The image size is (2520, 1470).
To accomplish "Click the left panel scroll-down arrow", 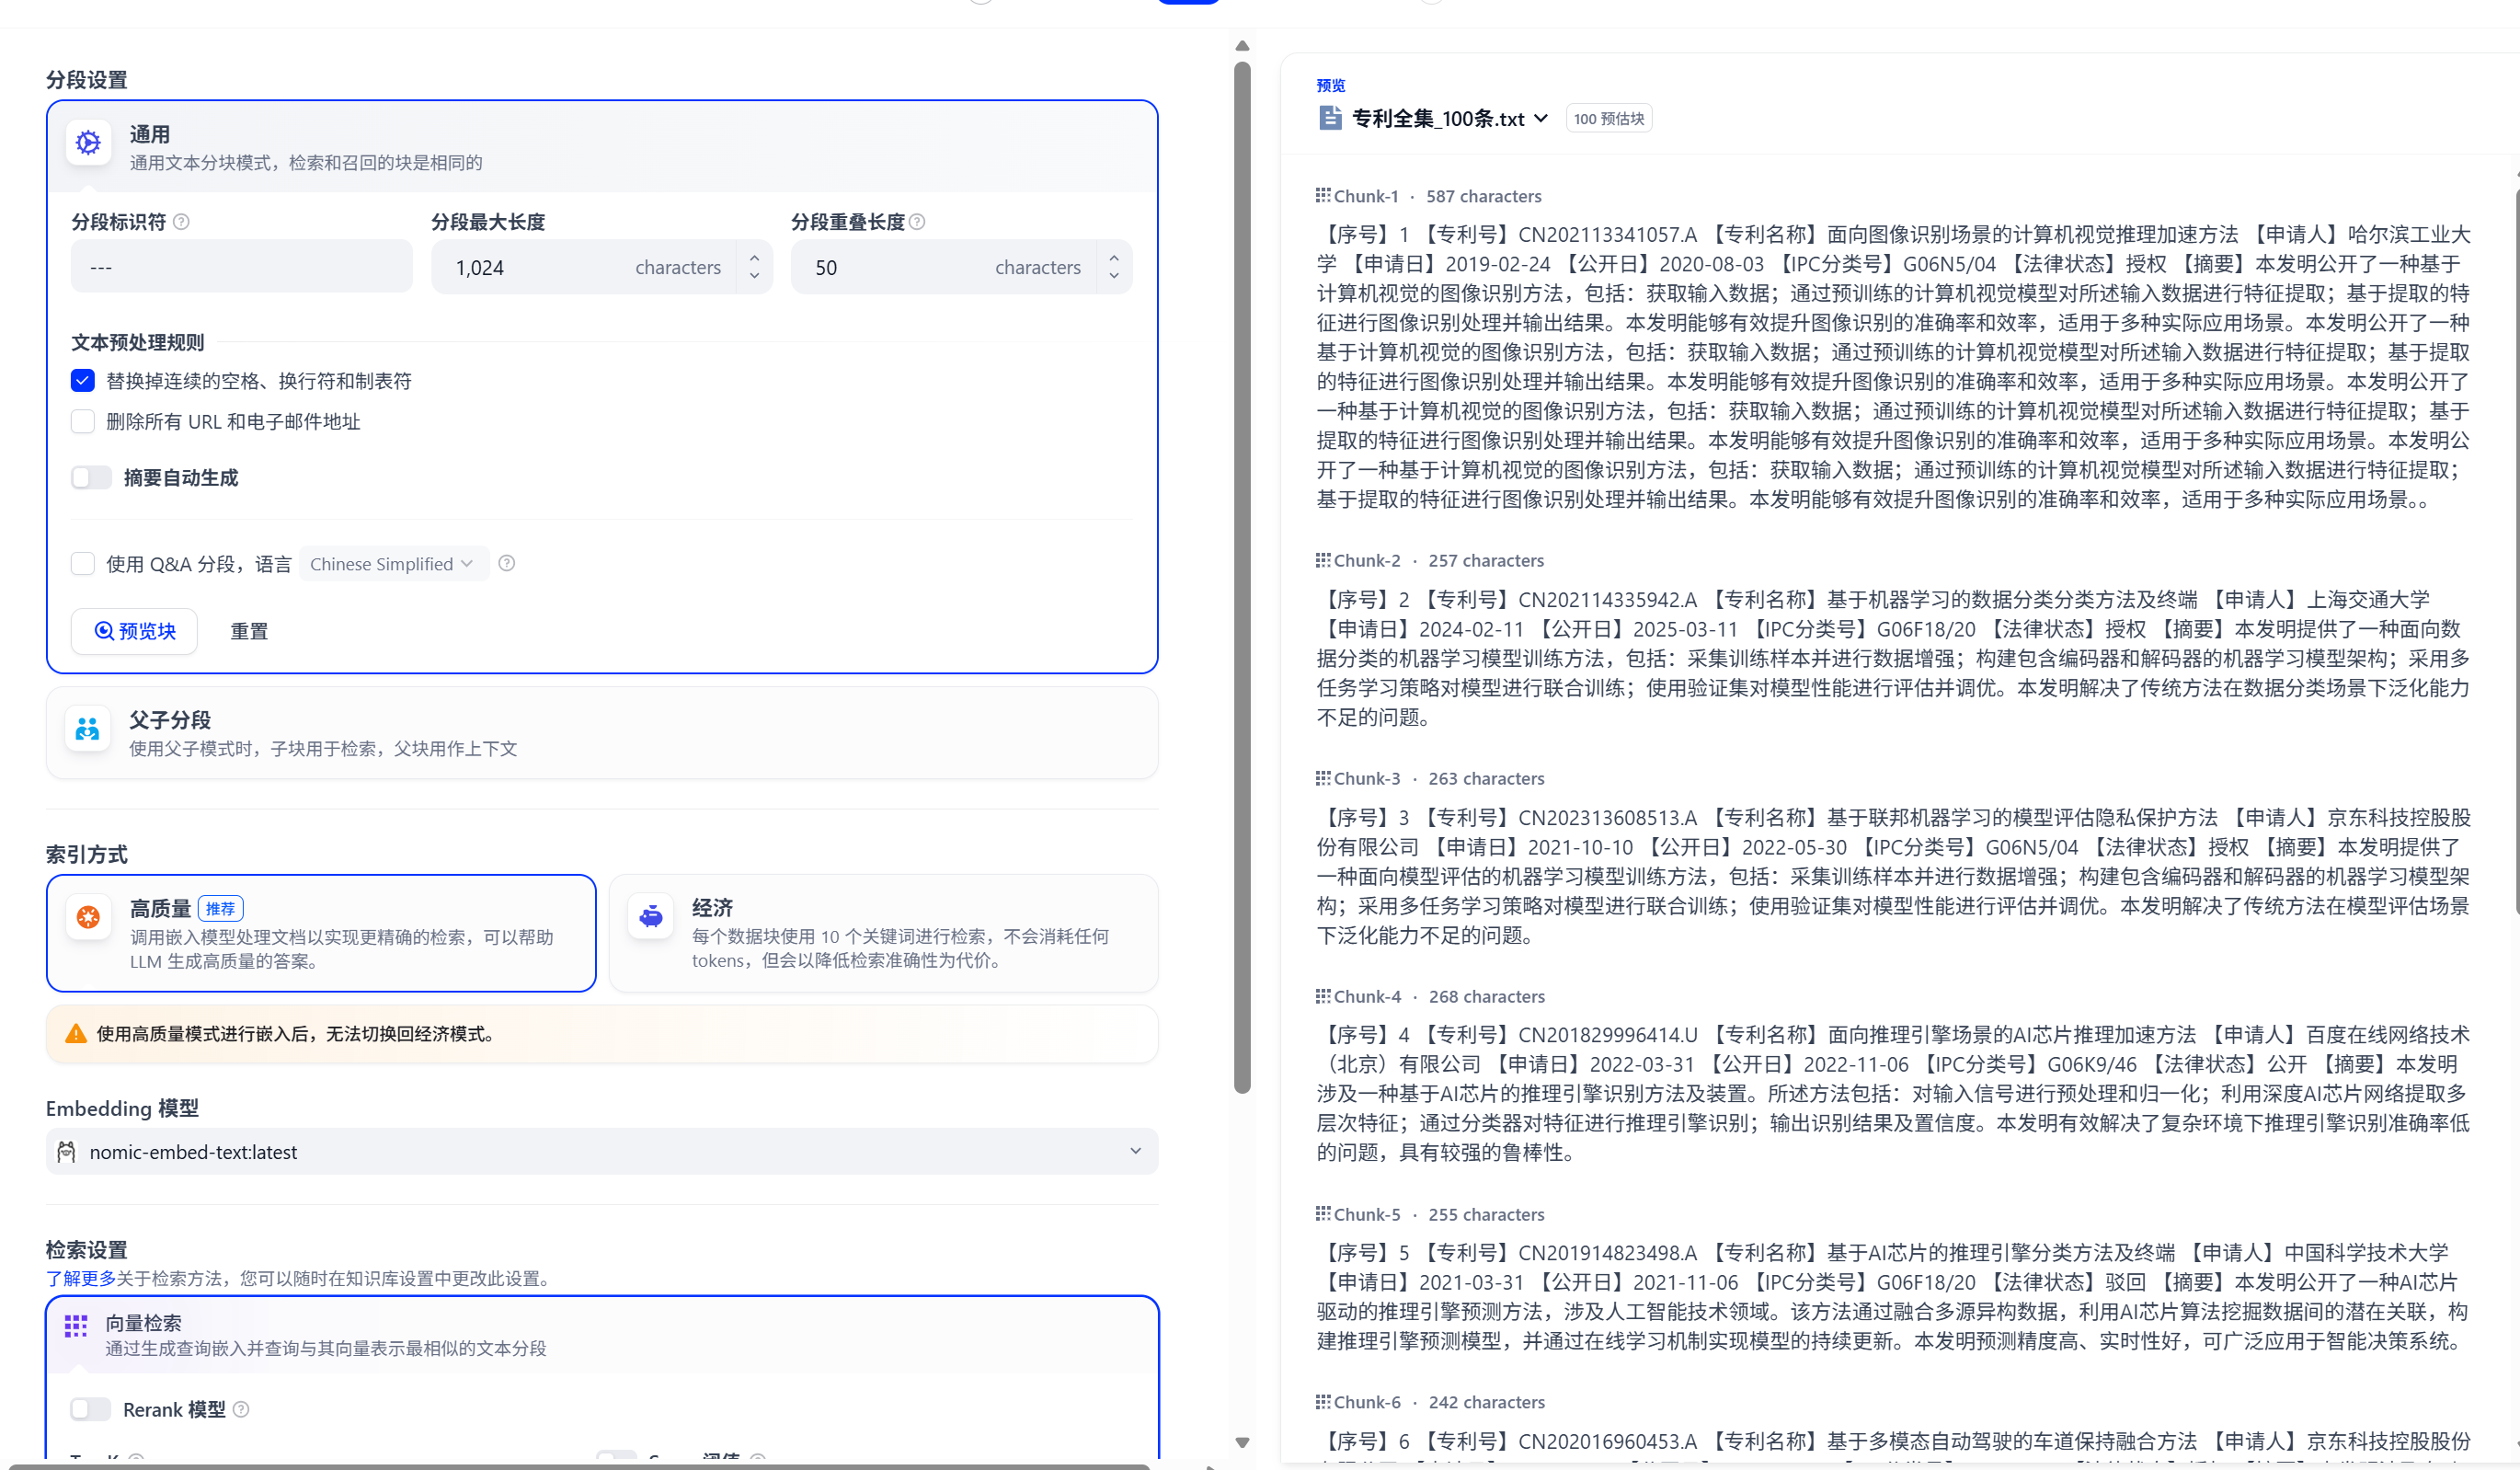I will 1242,1442.
